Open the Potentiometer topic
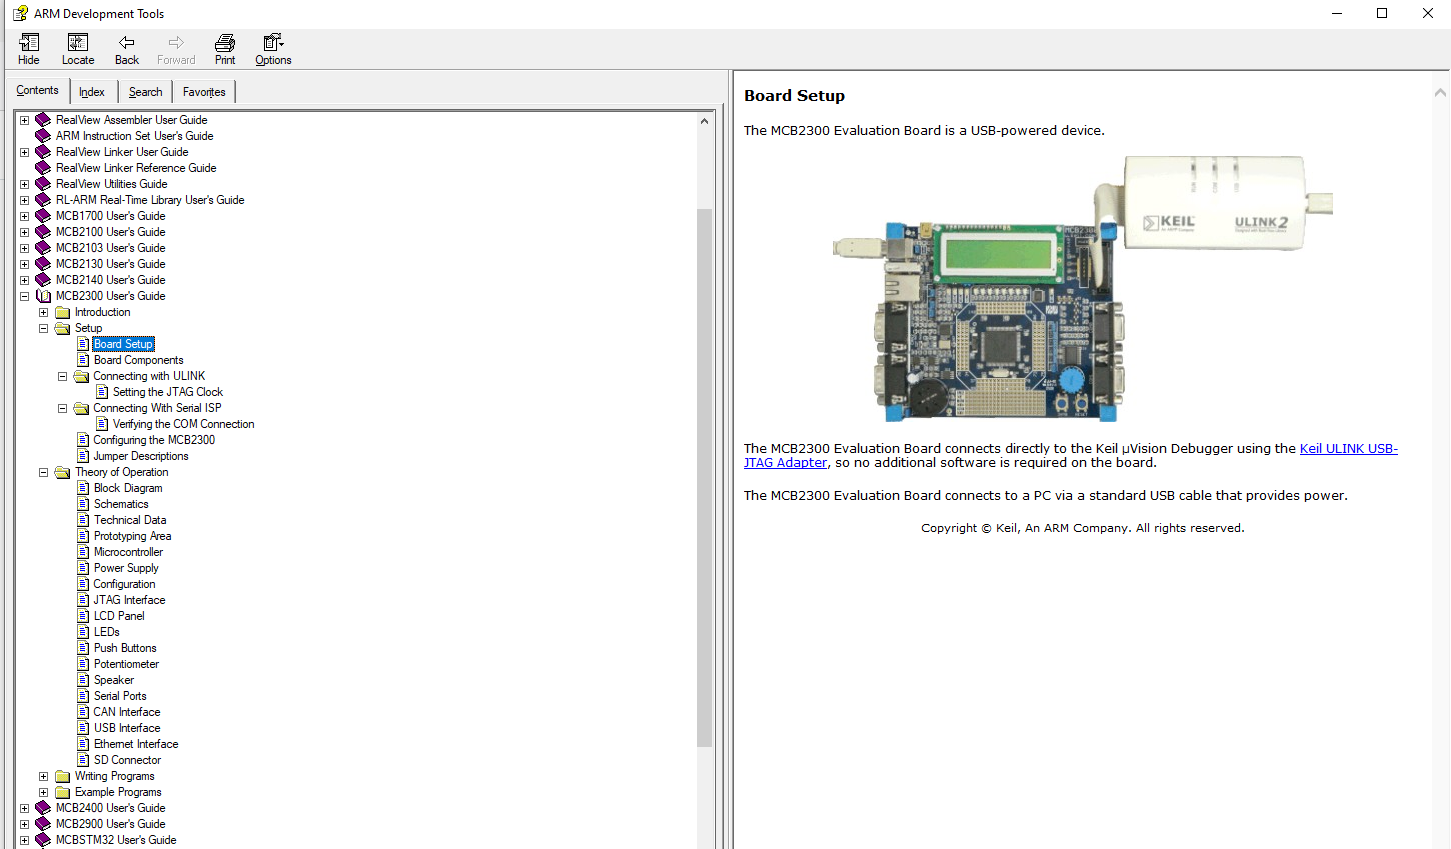The image size is (1451, 849). [x=126, y=664]
